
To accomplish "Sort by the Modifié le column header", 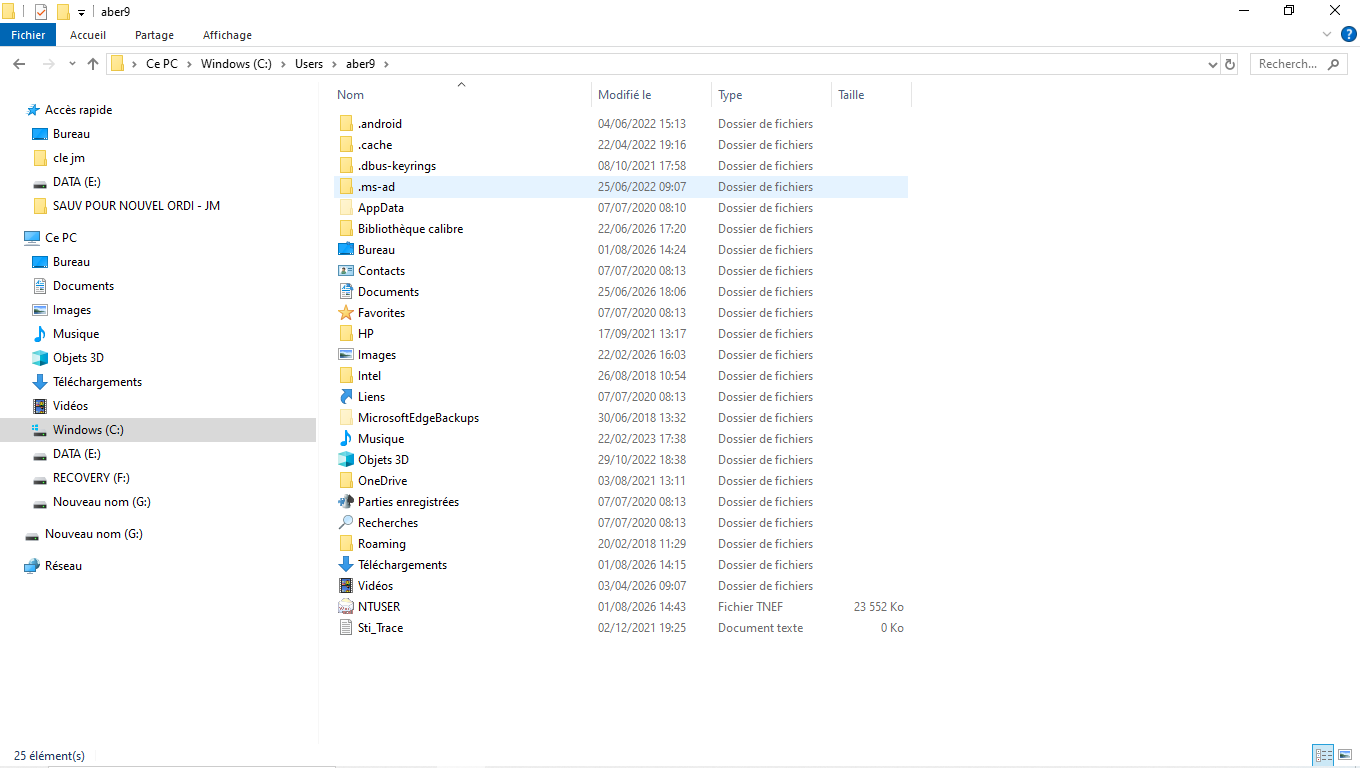I will (624, 95).
